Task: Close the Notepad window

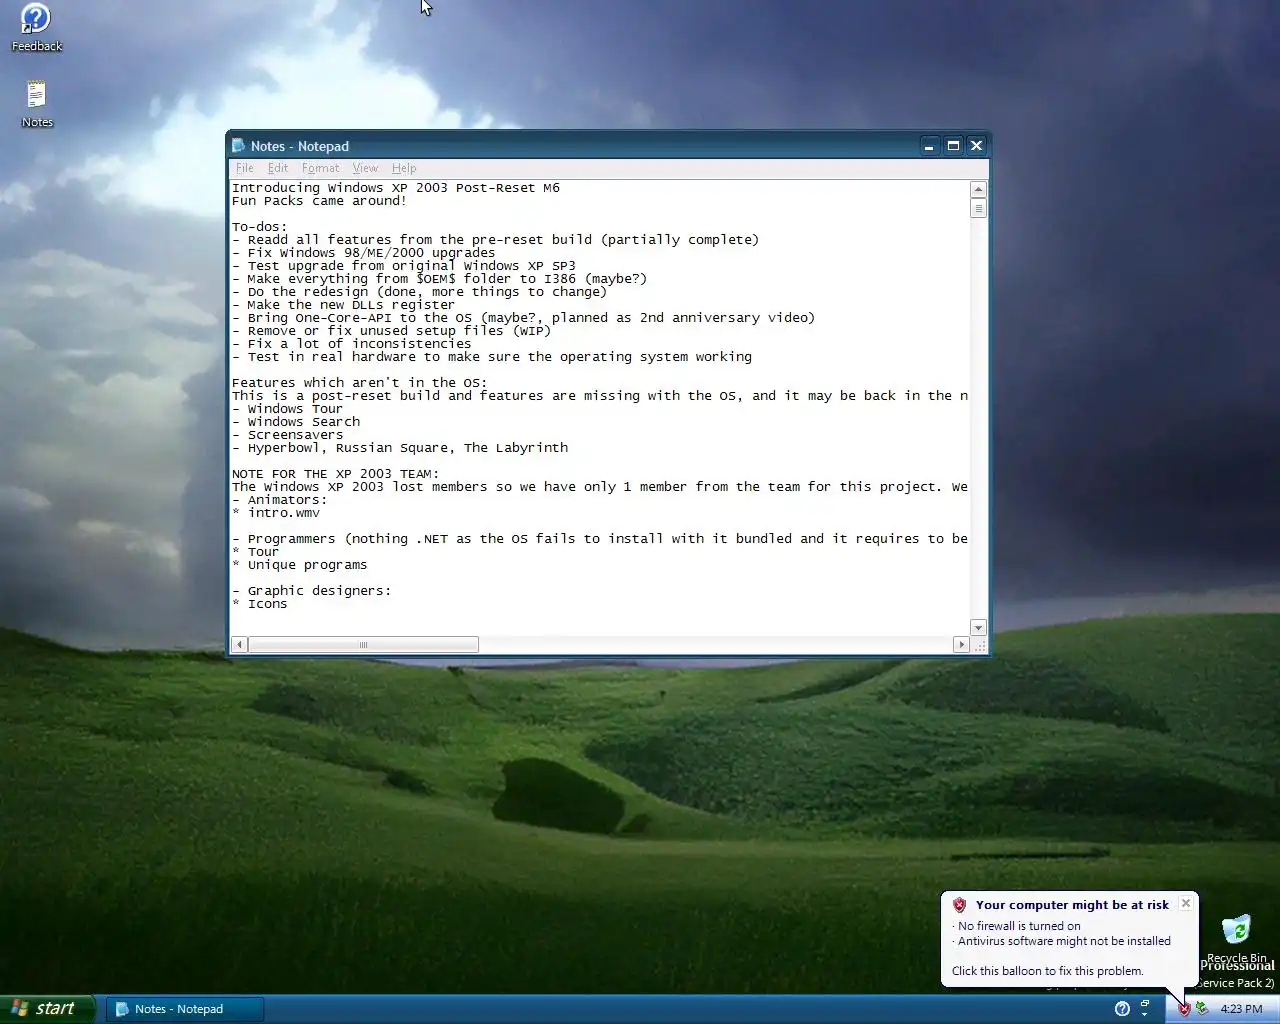Action: (x=977, y=146)
